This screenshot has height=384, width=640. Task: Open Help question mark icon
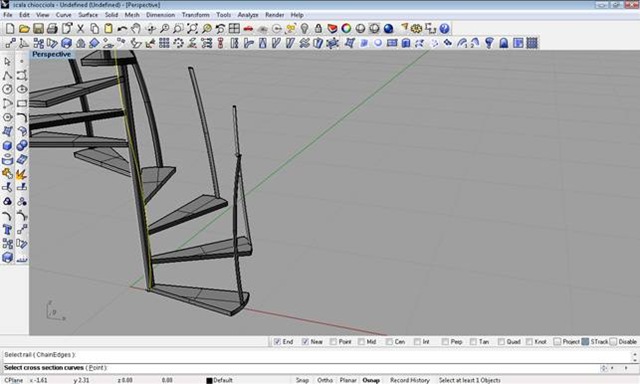[444, 29]
